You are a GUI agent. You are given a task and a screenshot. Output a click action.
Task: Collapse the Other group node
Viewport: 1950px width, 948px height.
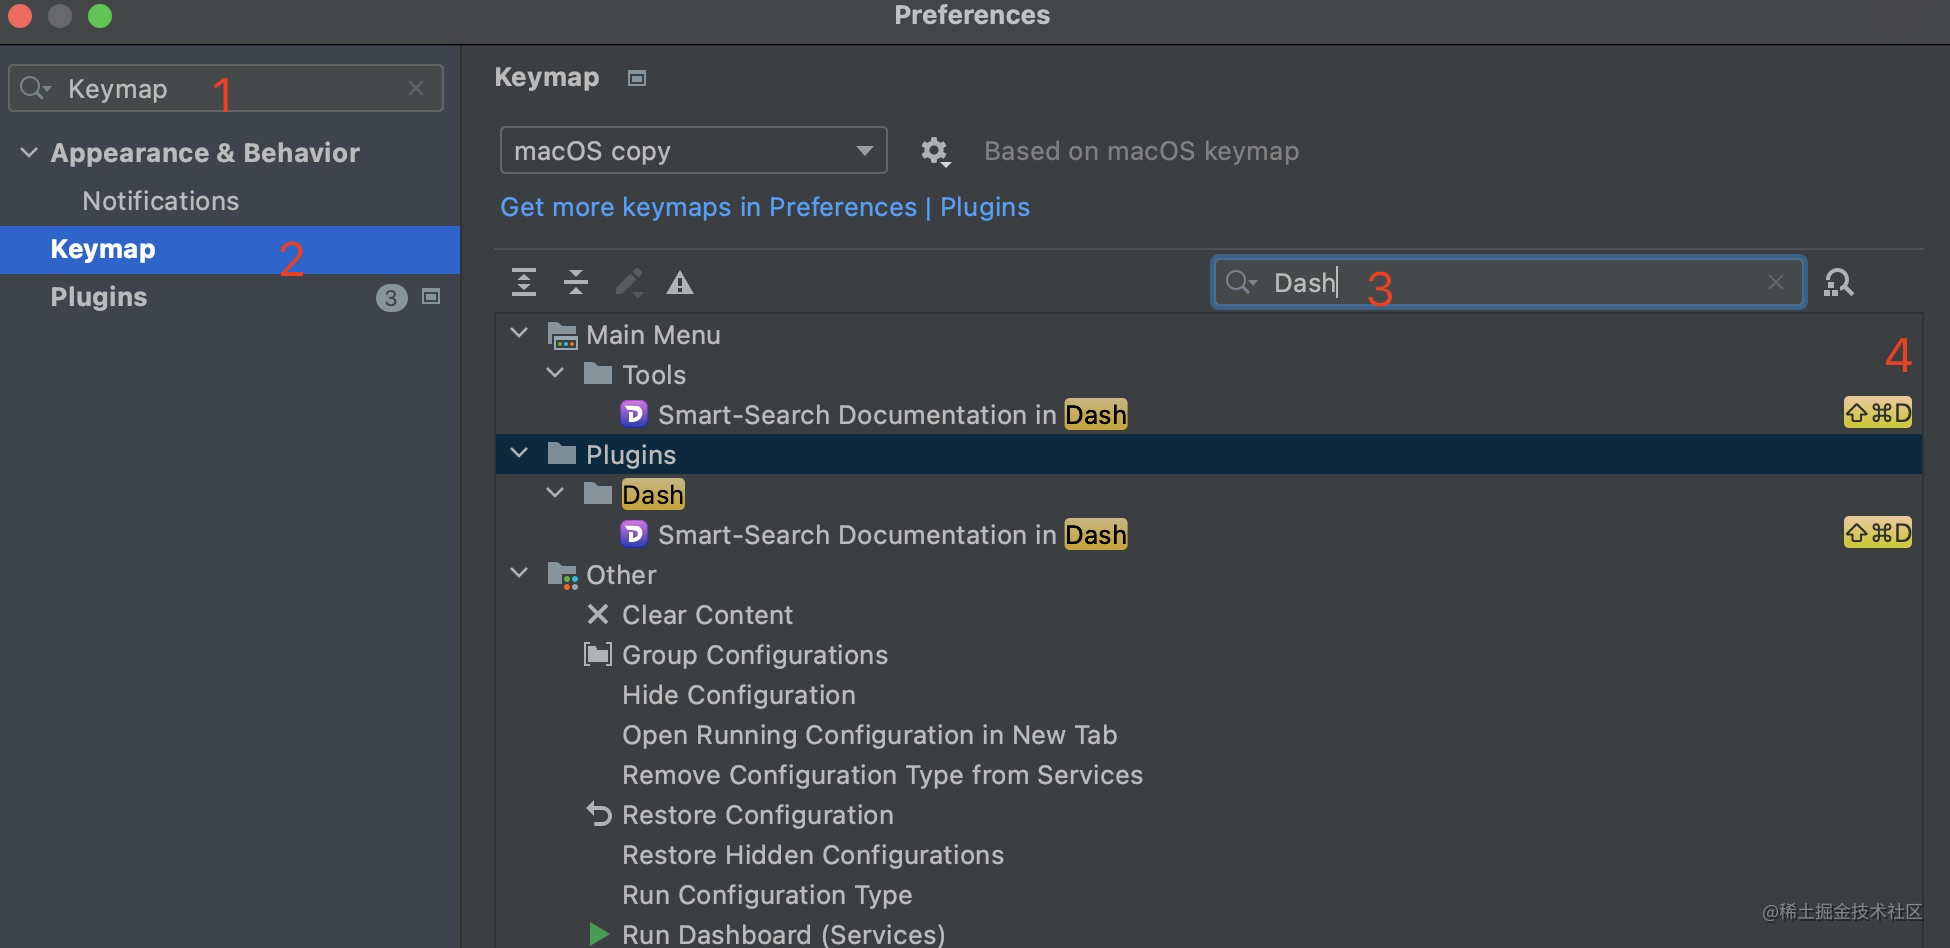pyautogui.click(x=519, y=574)
